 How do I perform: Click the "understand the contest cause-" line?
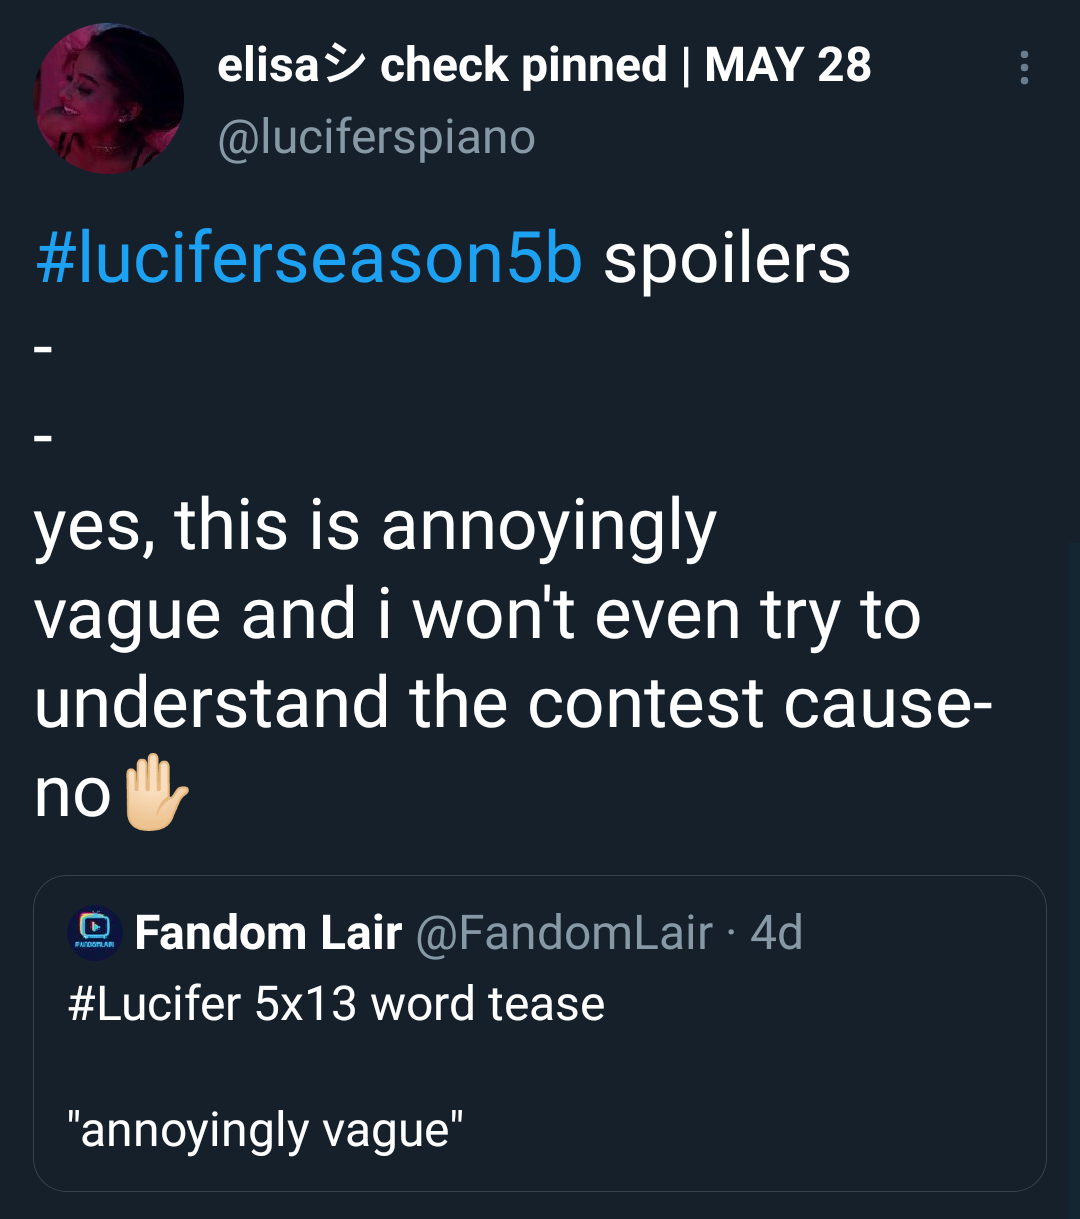pyautogui.click(x=513, y=701)
